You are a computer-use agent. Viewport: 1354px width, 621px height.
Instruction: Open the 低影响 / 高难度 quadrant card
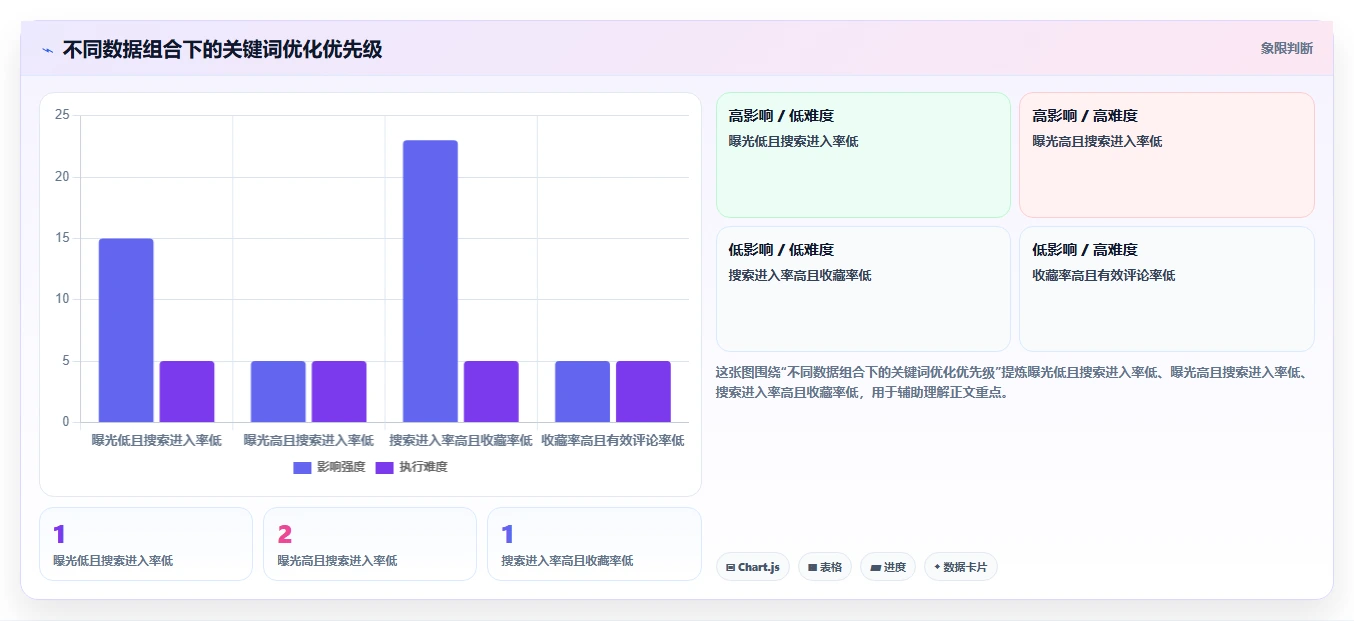[1166, 289]
